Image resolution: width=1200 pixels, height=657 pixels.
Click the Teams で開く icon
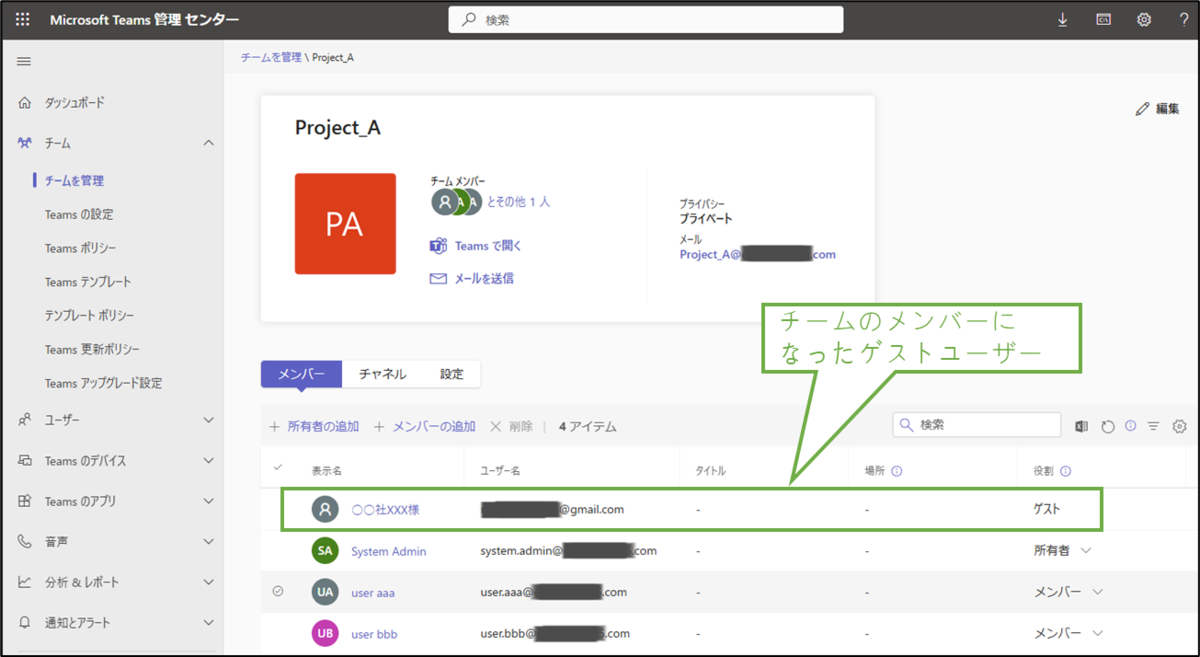(x=438, y=246)
